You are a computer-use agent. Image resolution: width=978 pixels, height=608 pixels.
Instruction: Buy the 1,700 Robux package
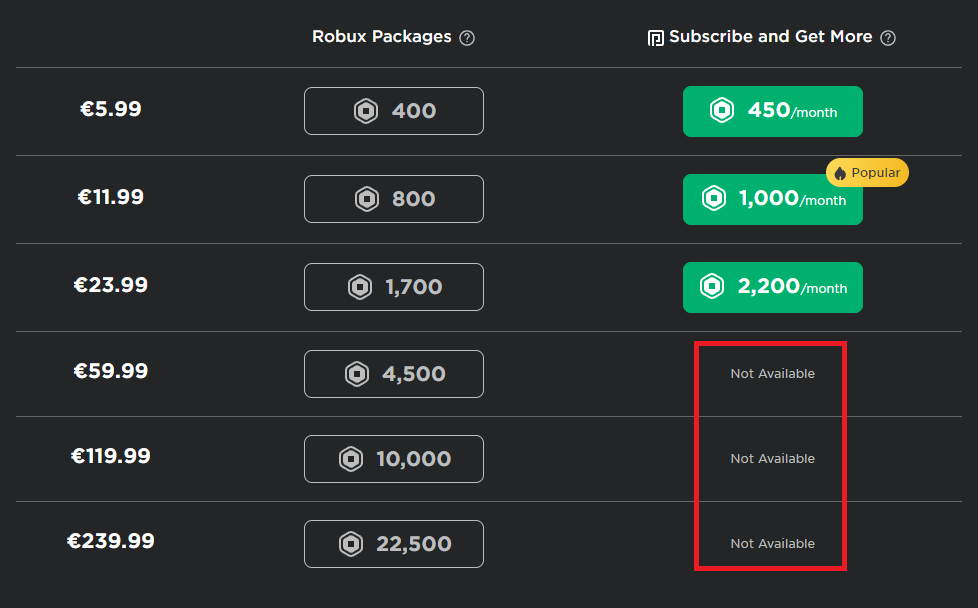[x=394, y=287]
